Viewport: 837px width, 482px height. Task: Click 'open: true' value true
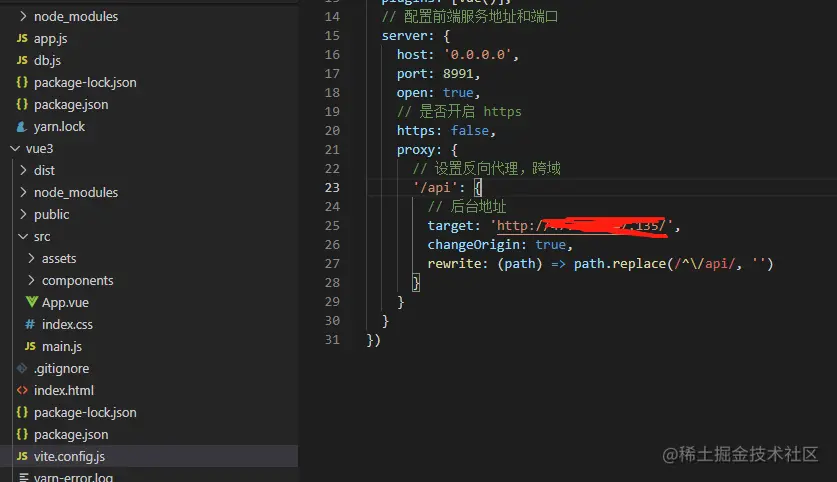click(x=458, y=92)
